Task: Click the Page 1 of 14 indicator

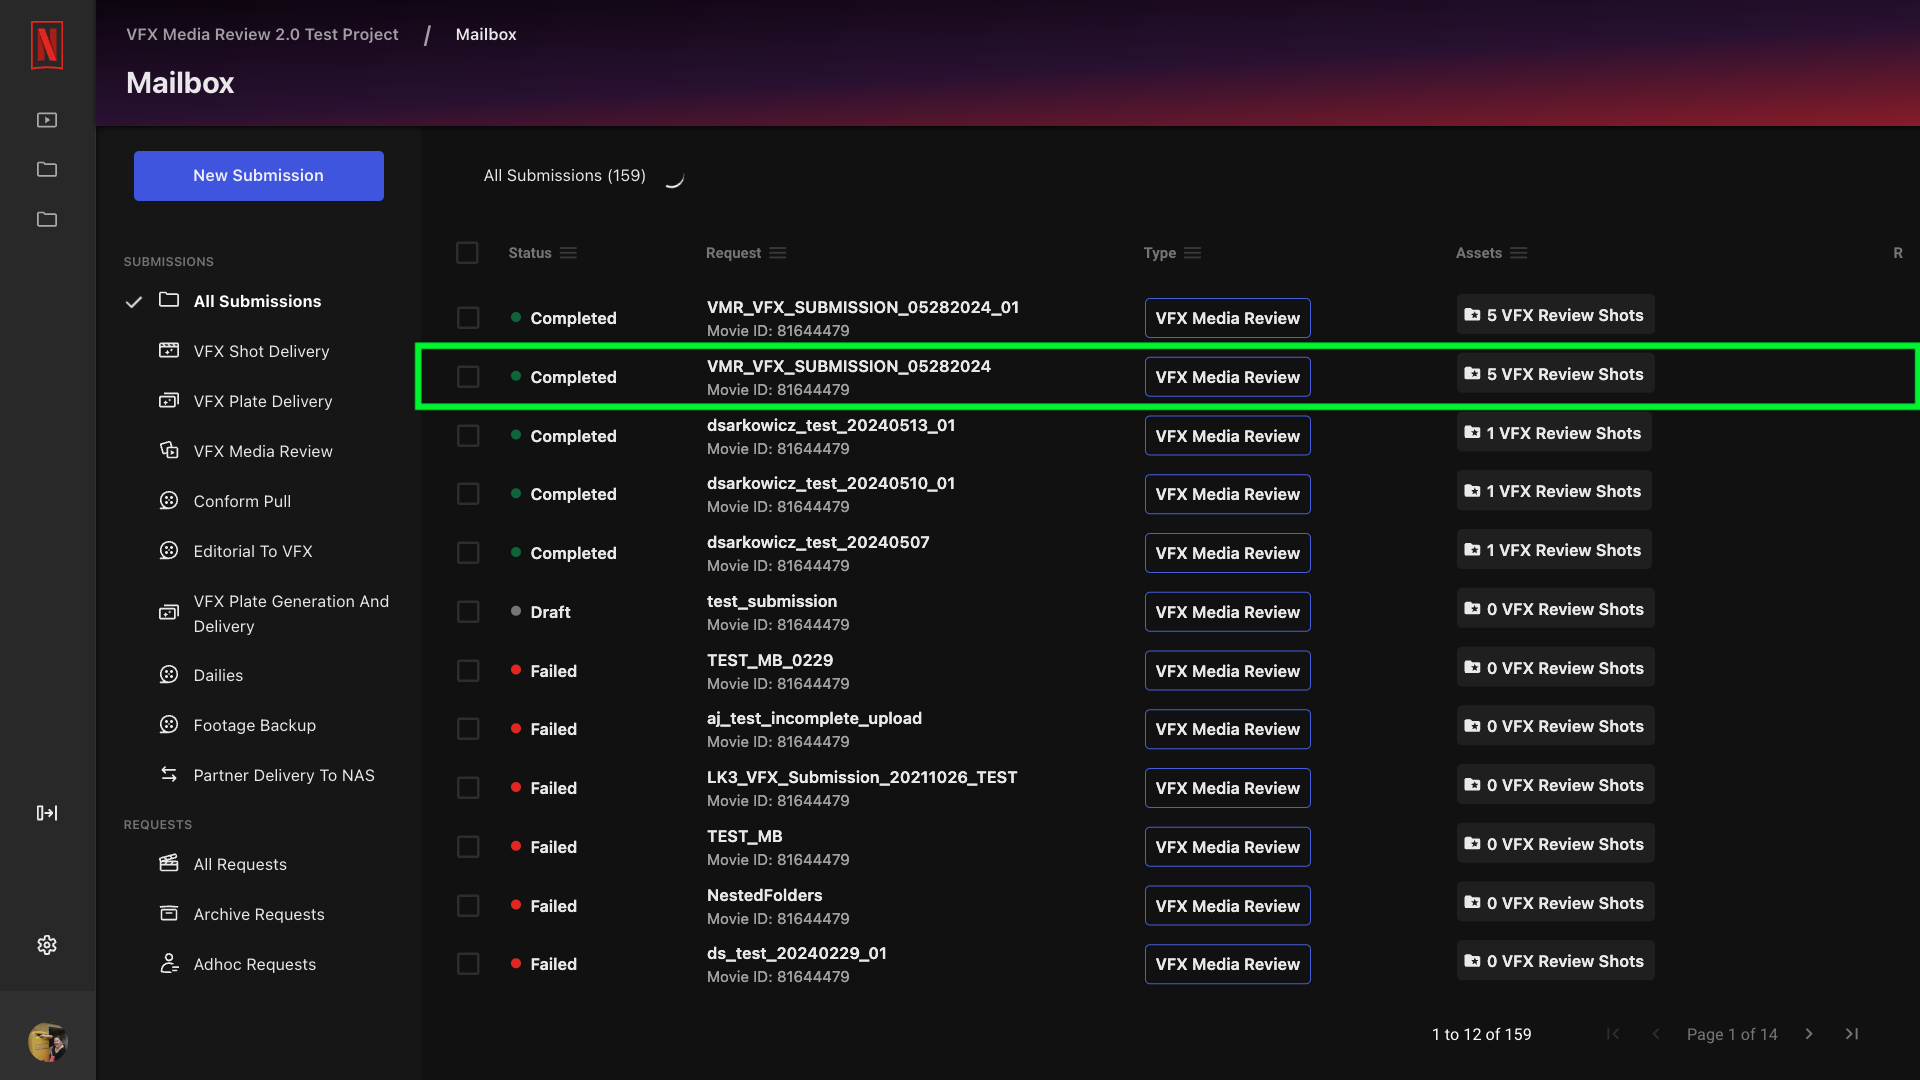Action: 1732,1034
